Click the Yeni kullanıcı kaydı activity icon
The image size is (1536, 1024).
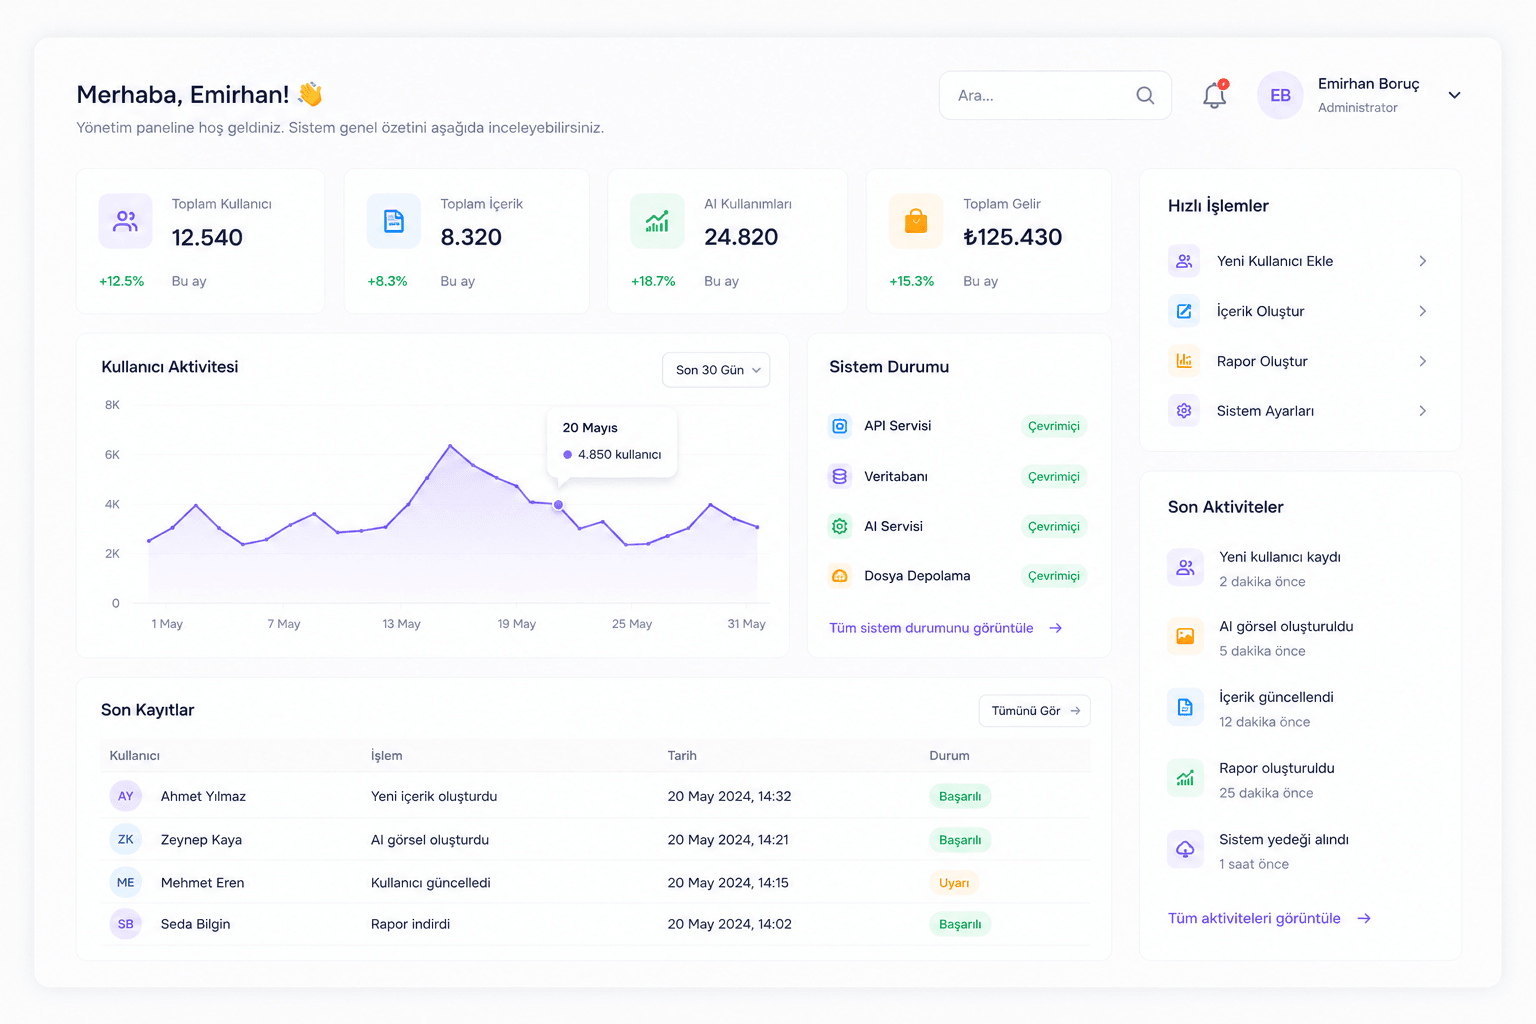point(1185,568)
